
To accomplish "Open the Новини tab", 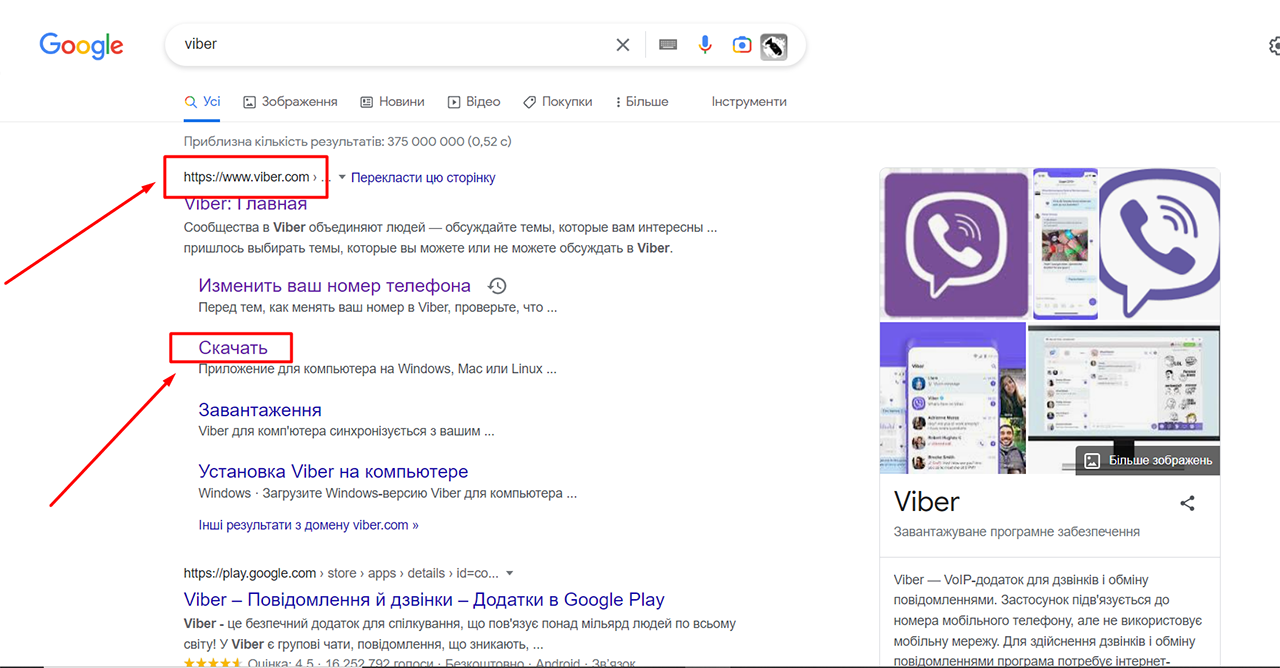I will point(392,102).
